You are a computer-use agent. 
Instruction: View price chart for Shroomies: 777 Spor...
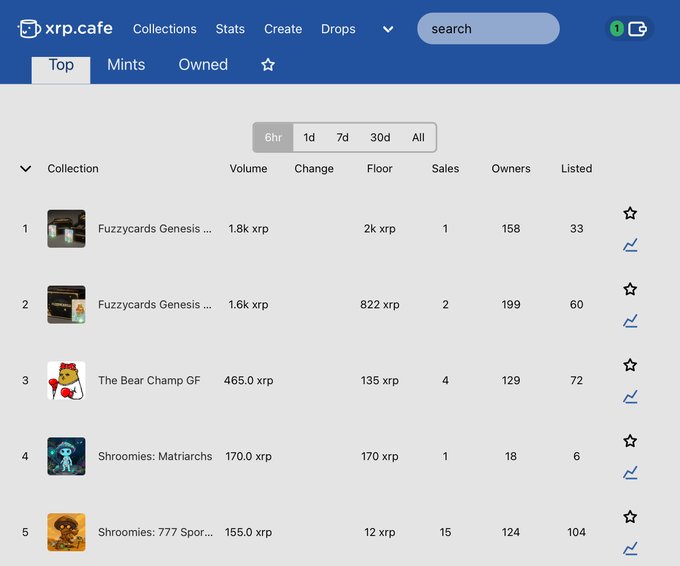630,548
